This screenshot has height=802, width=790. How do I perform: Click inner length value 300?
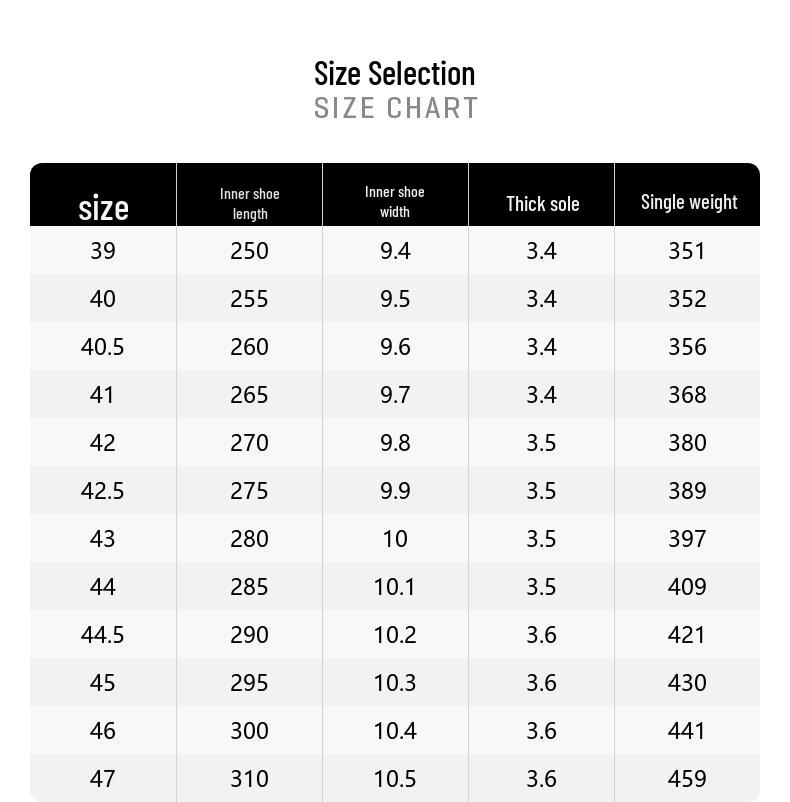(249, 731)
